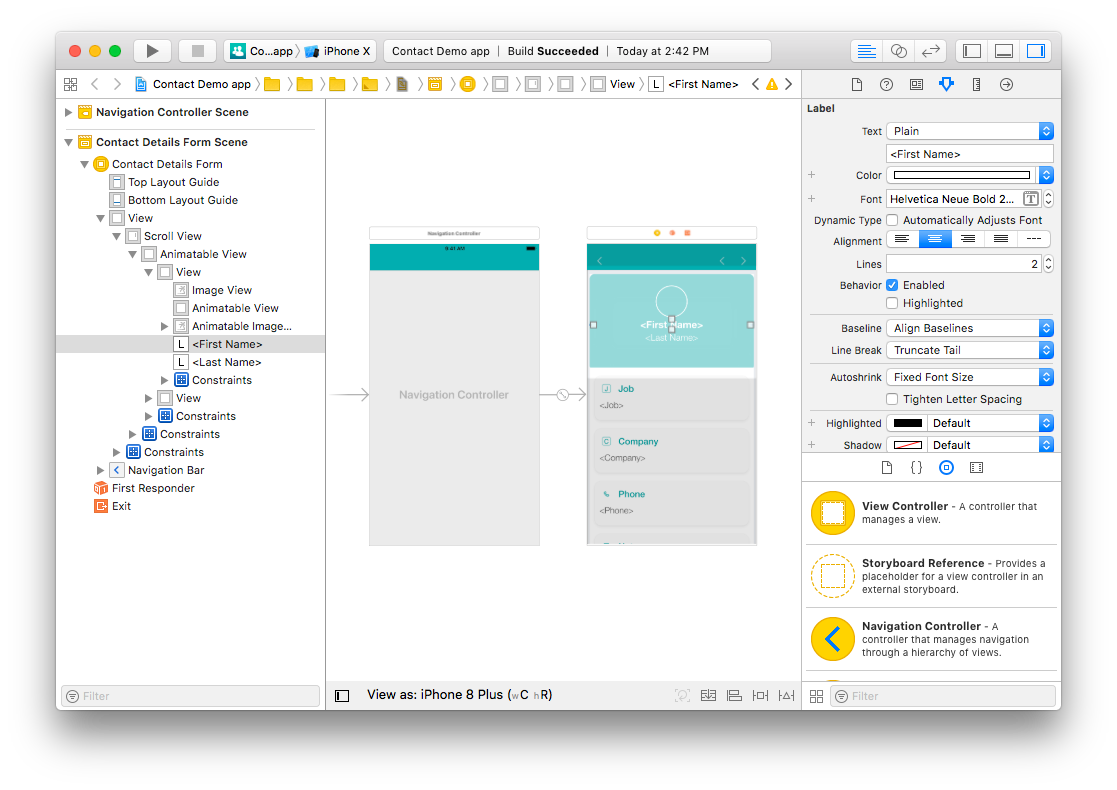Open the Shadow color swatch

[908, 445]
